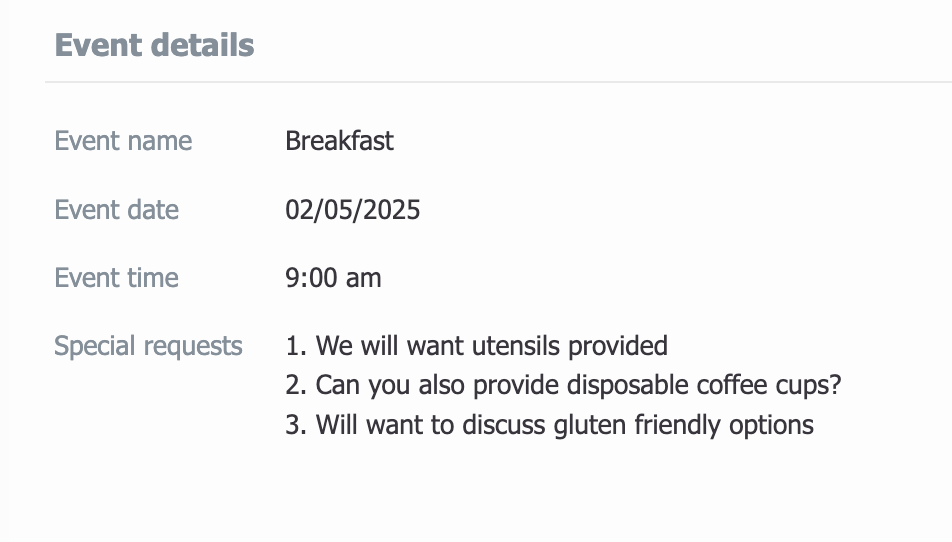Click the 02/05/2025 date value
The image size is (952, 542).
(353, 210)
